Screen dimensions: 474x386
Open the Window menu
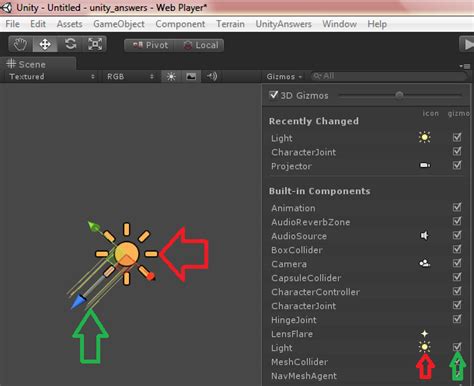339,24
